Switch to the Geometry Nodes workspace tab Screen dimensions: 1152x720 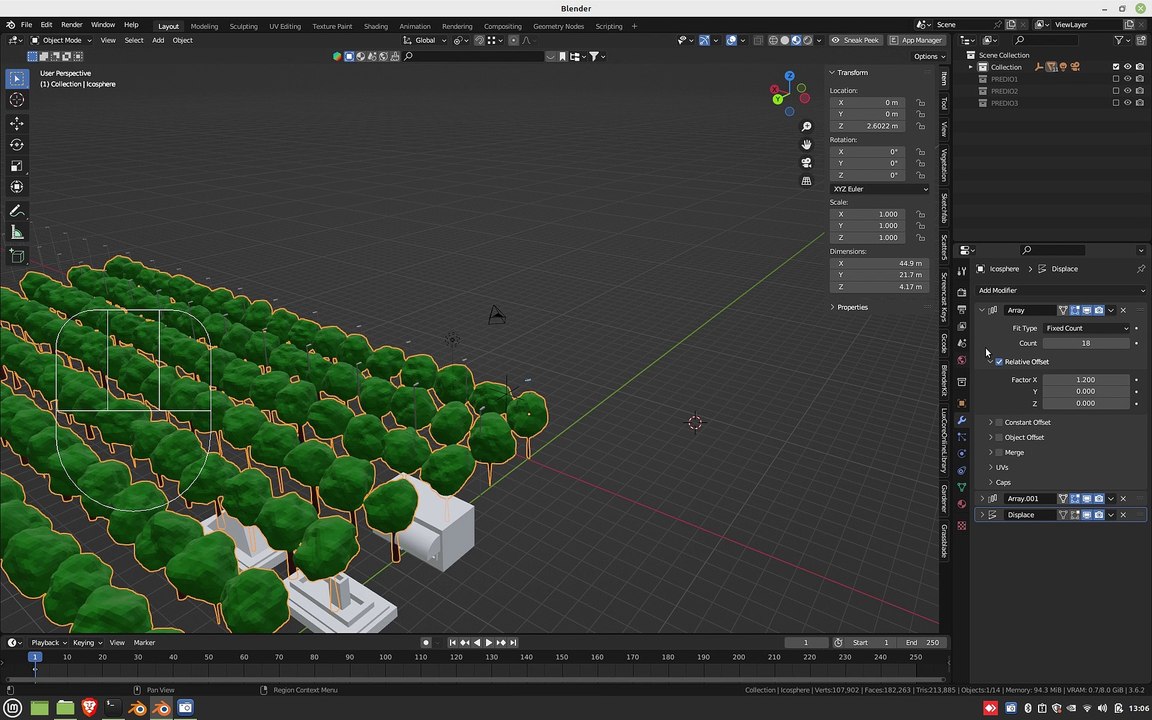click(x=558, y=26)
